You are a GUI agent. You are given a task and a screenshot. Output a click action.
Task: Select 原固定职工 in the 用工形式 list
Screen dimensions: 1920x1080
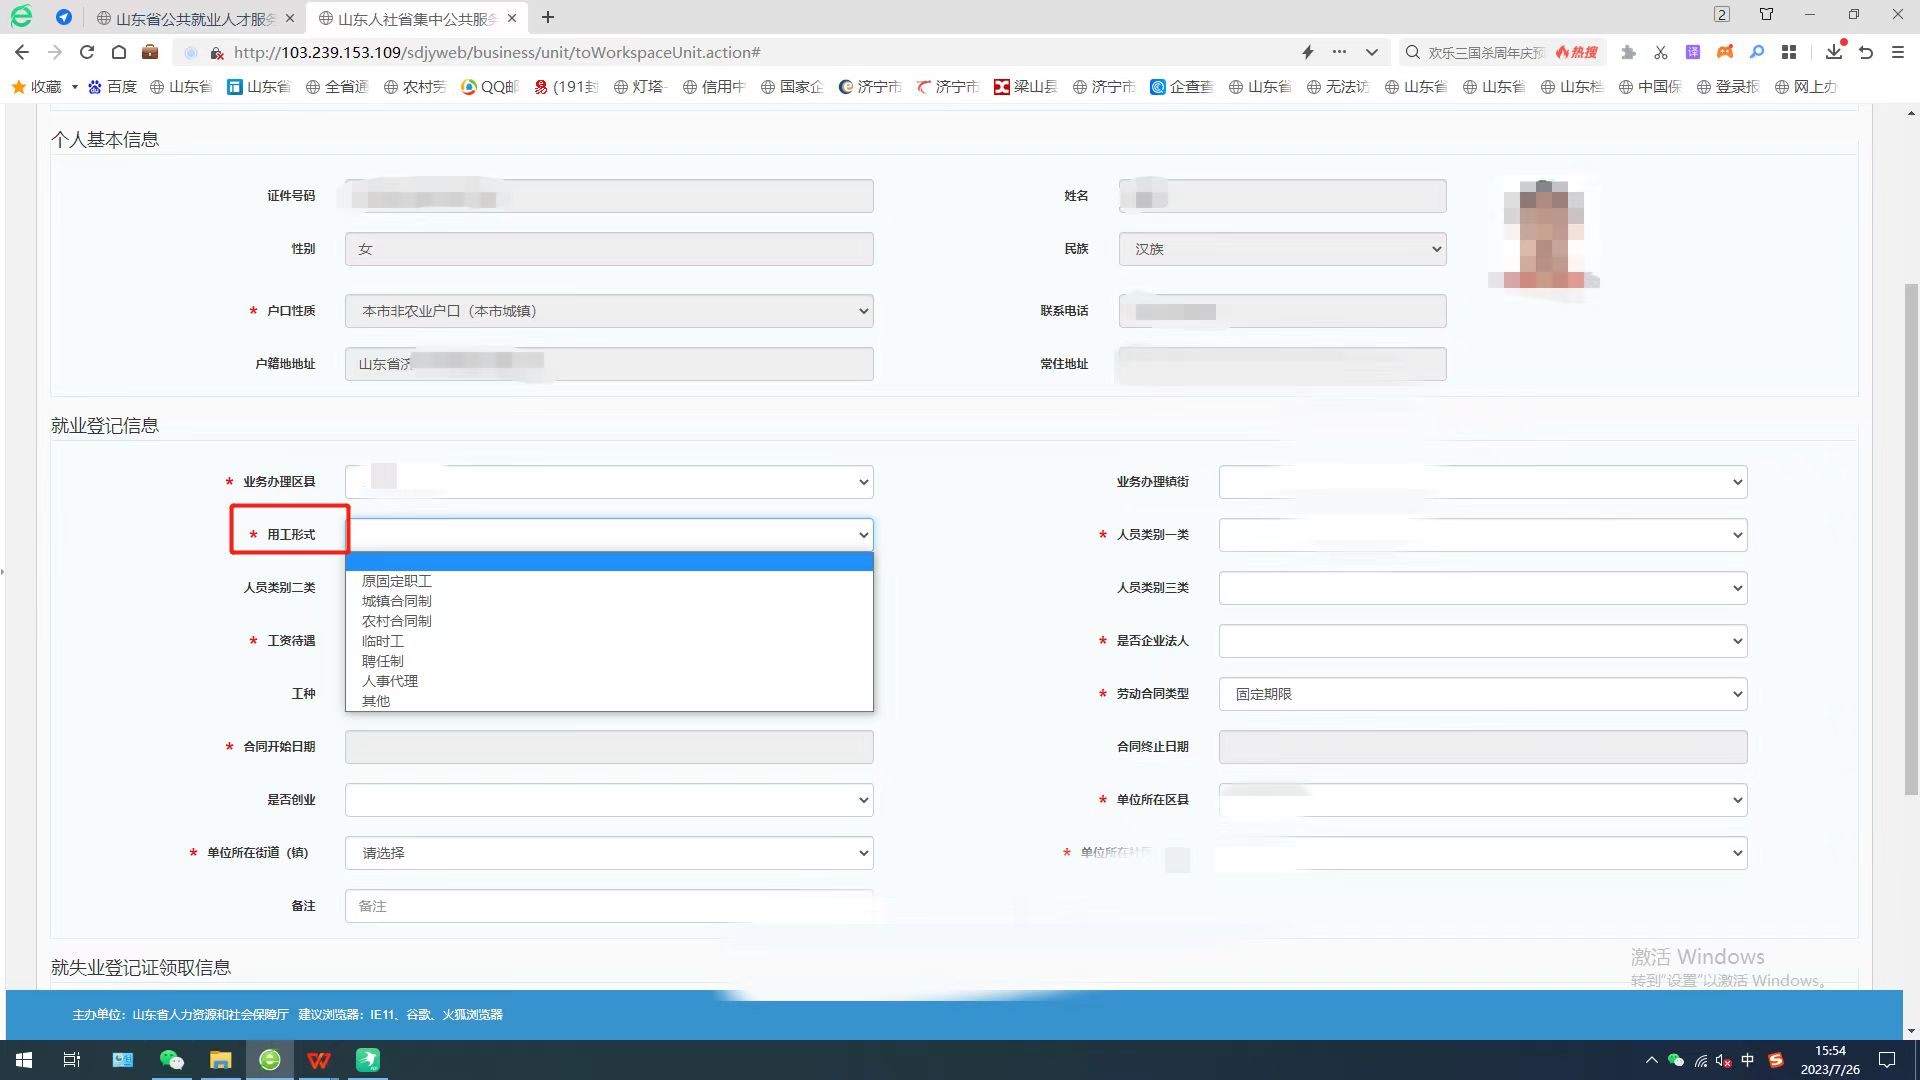pos(609,581)
